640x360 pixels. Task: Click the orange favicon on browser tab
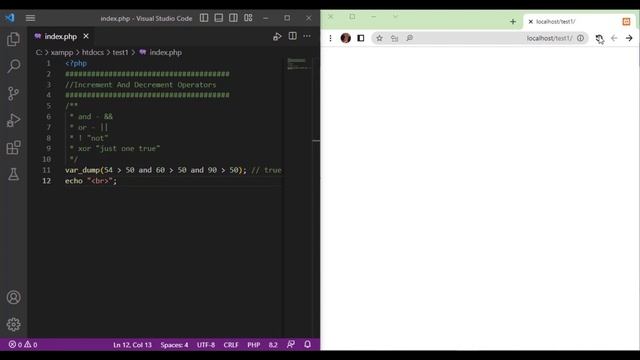coord(626,22)
